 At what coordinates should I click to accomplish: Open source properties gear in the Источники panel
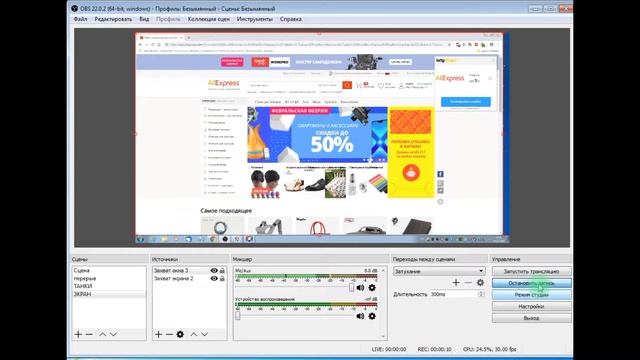[x=180, y=334]
